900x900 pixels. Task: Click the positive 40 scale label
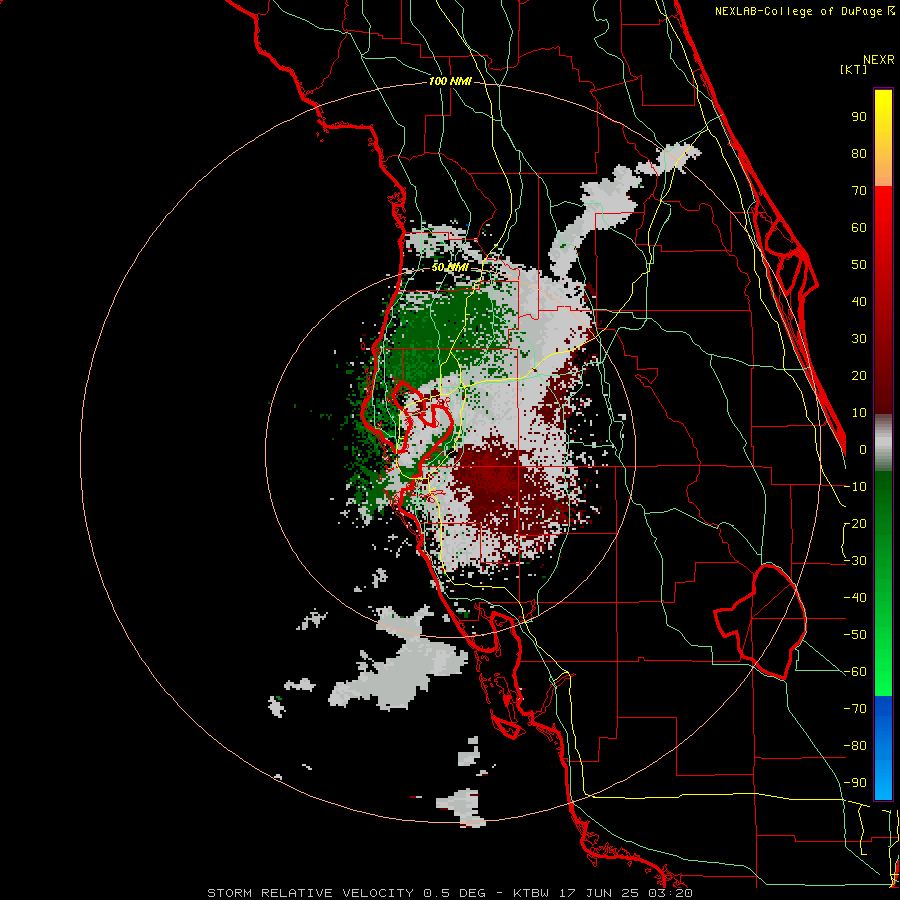click(x=859, y=302)
